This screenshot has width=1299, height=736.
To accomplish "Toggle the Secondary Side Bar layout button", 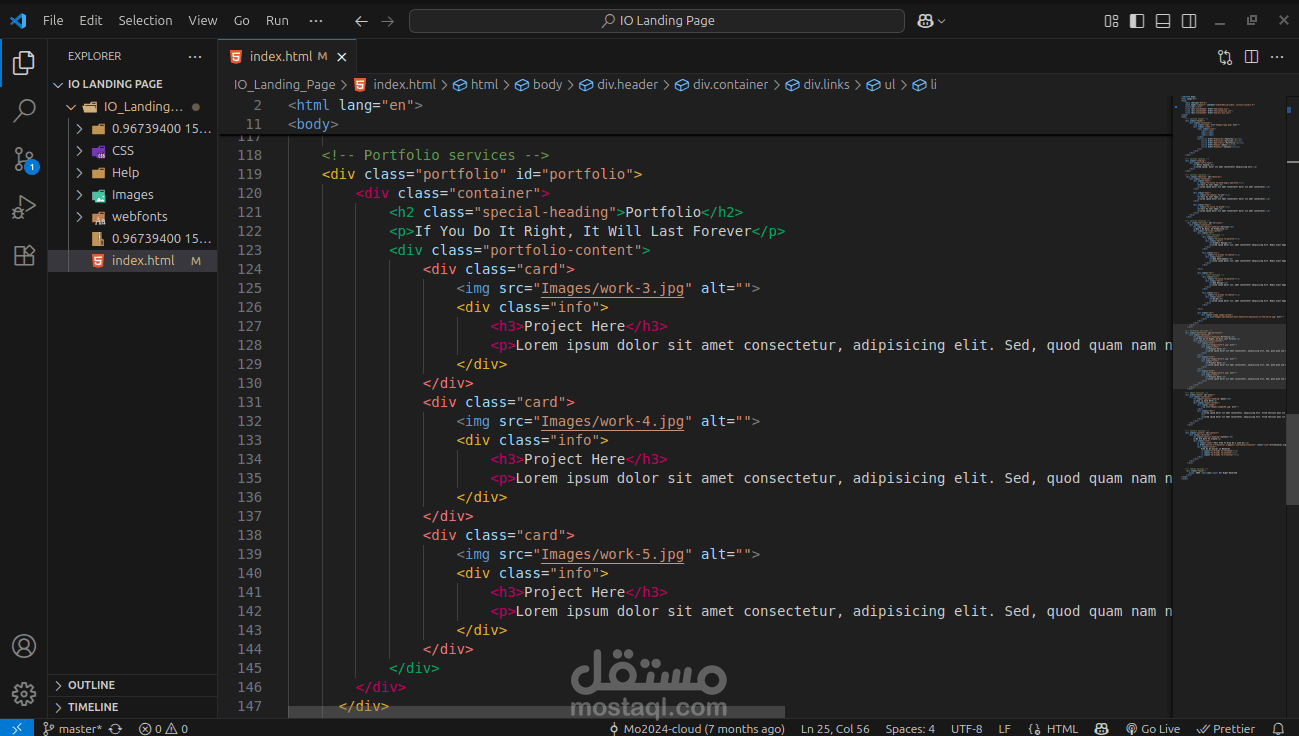I will tap(1189, 21).
